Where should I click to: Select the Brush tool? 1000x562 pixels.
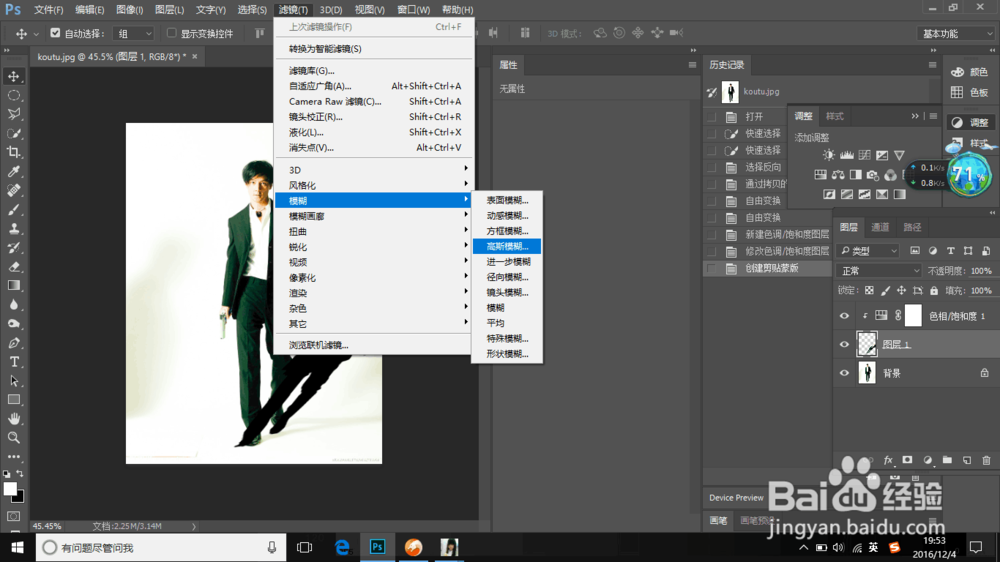pyautogui.click(x=13, y=210)
